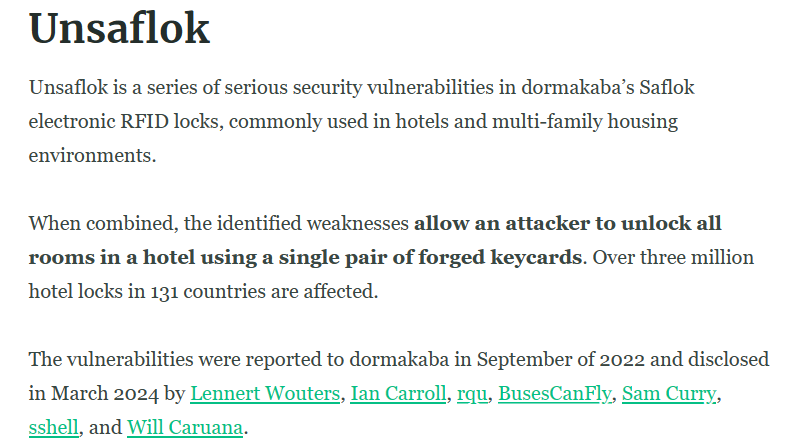This screenshot has height=445, width=788.
Task: Click the Unsaflok page heading
Action: pyautogui.click(x=119, y=28)
